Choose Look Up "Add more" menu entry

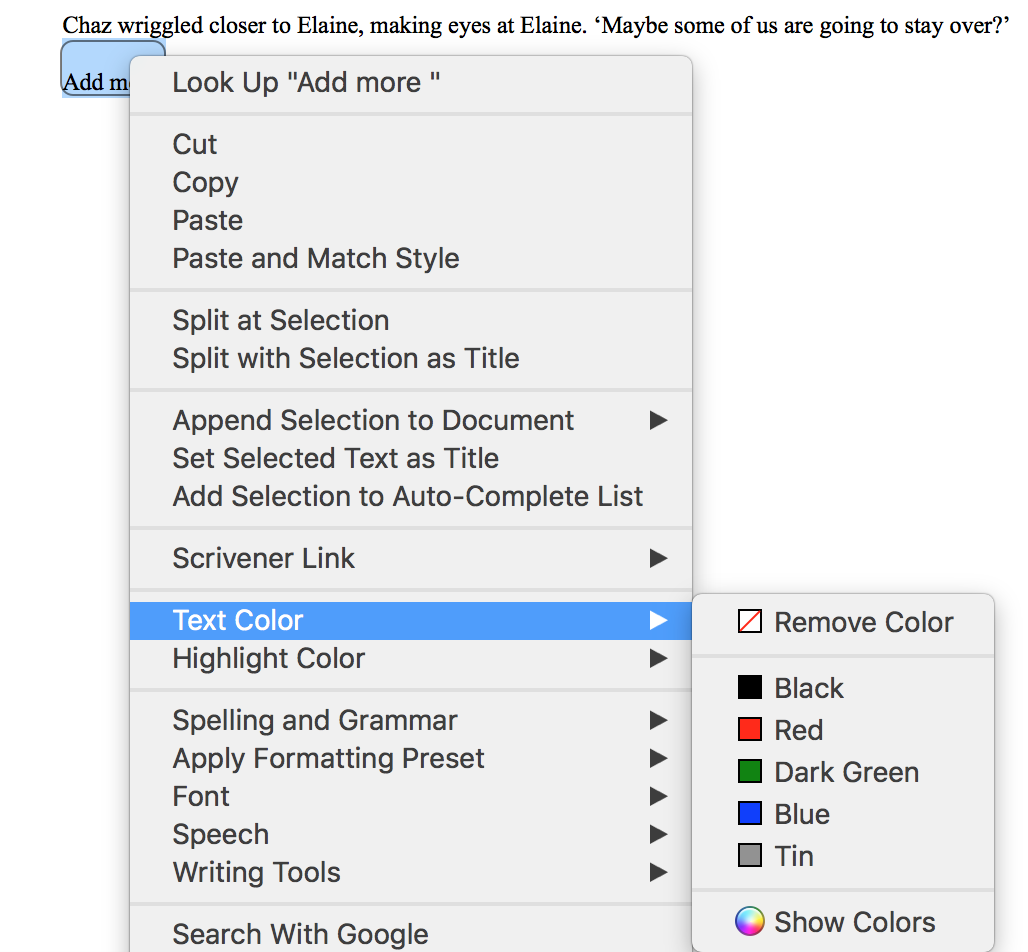[411, 83]
